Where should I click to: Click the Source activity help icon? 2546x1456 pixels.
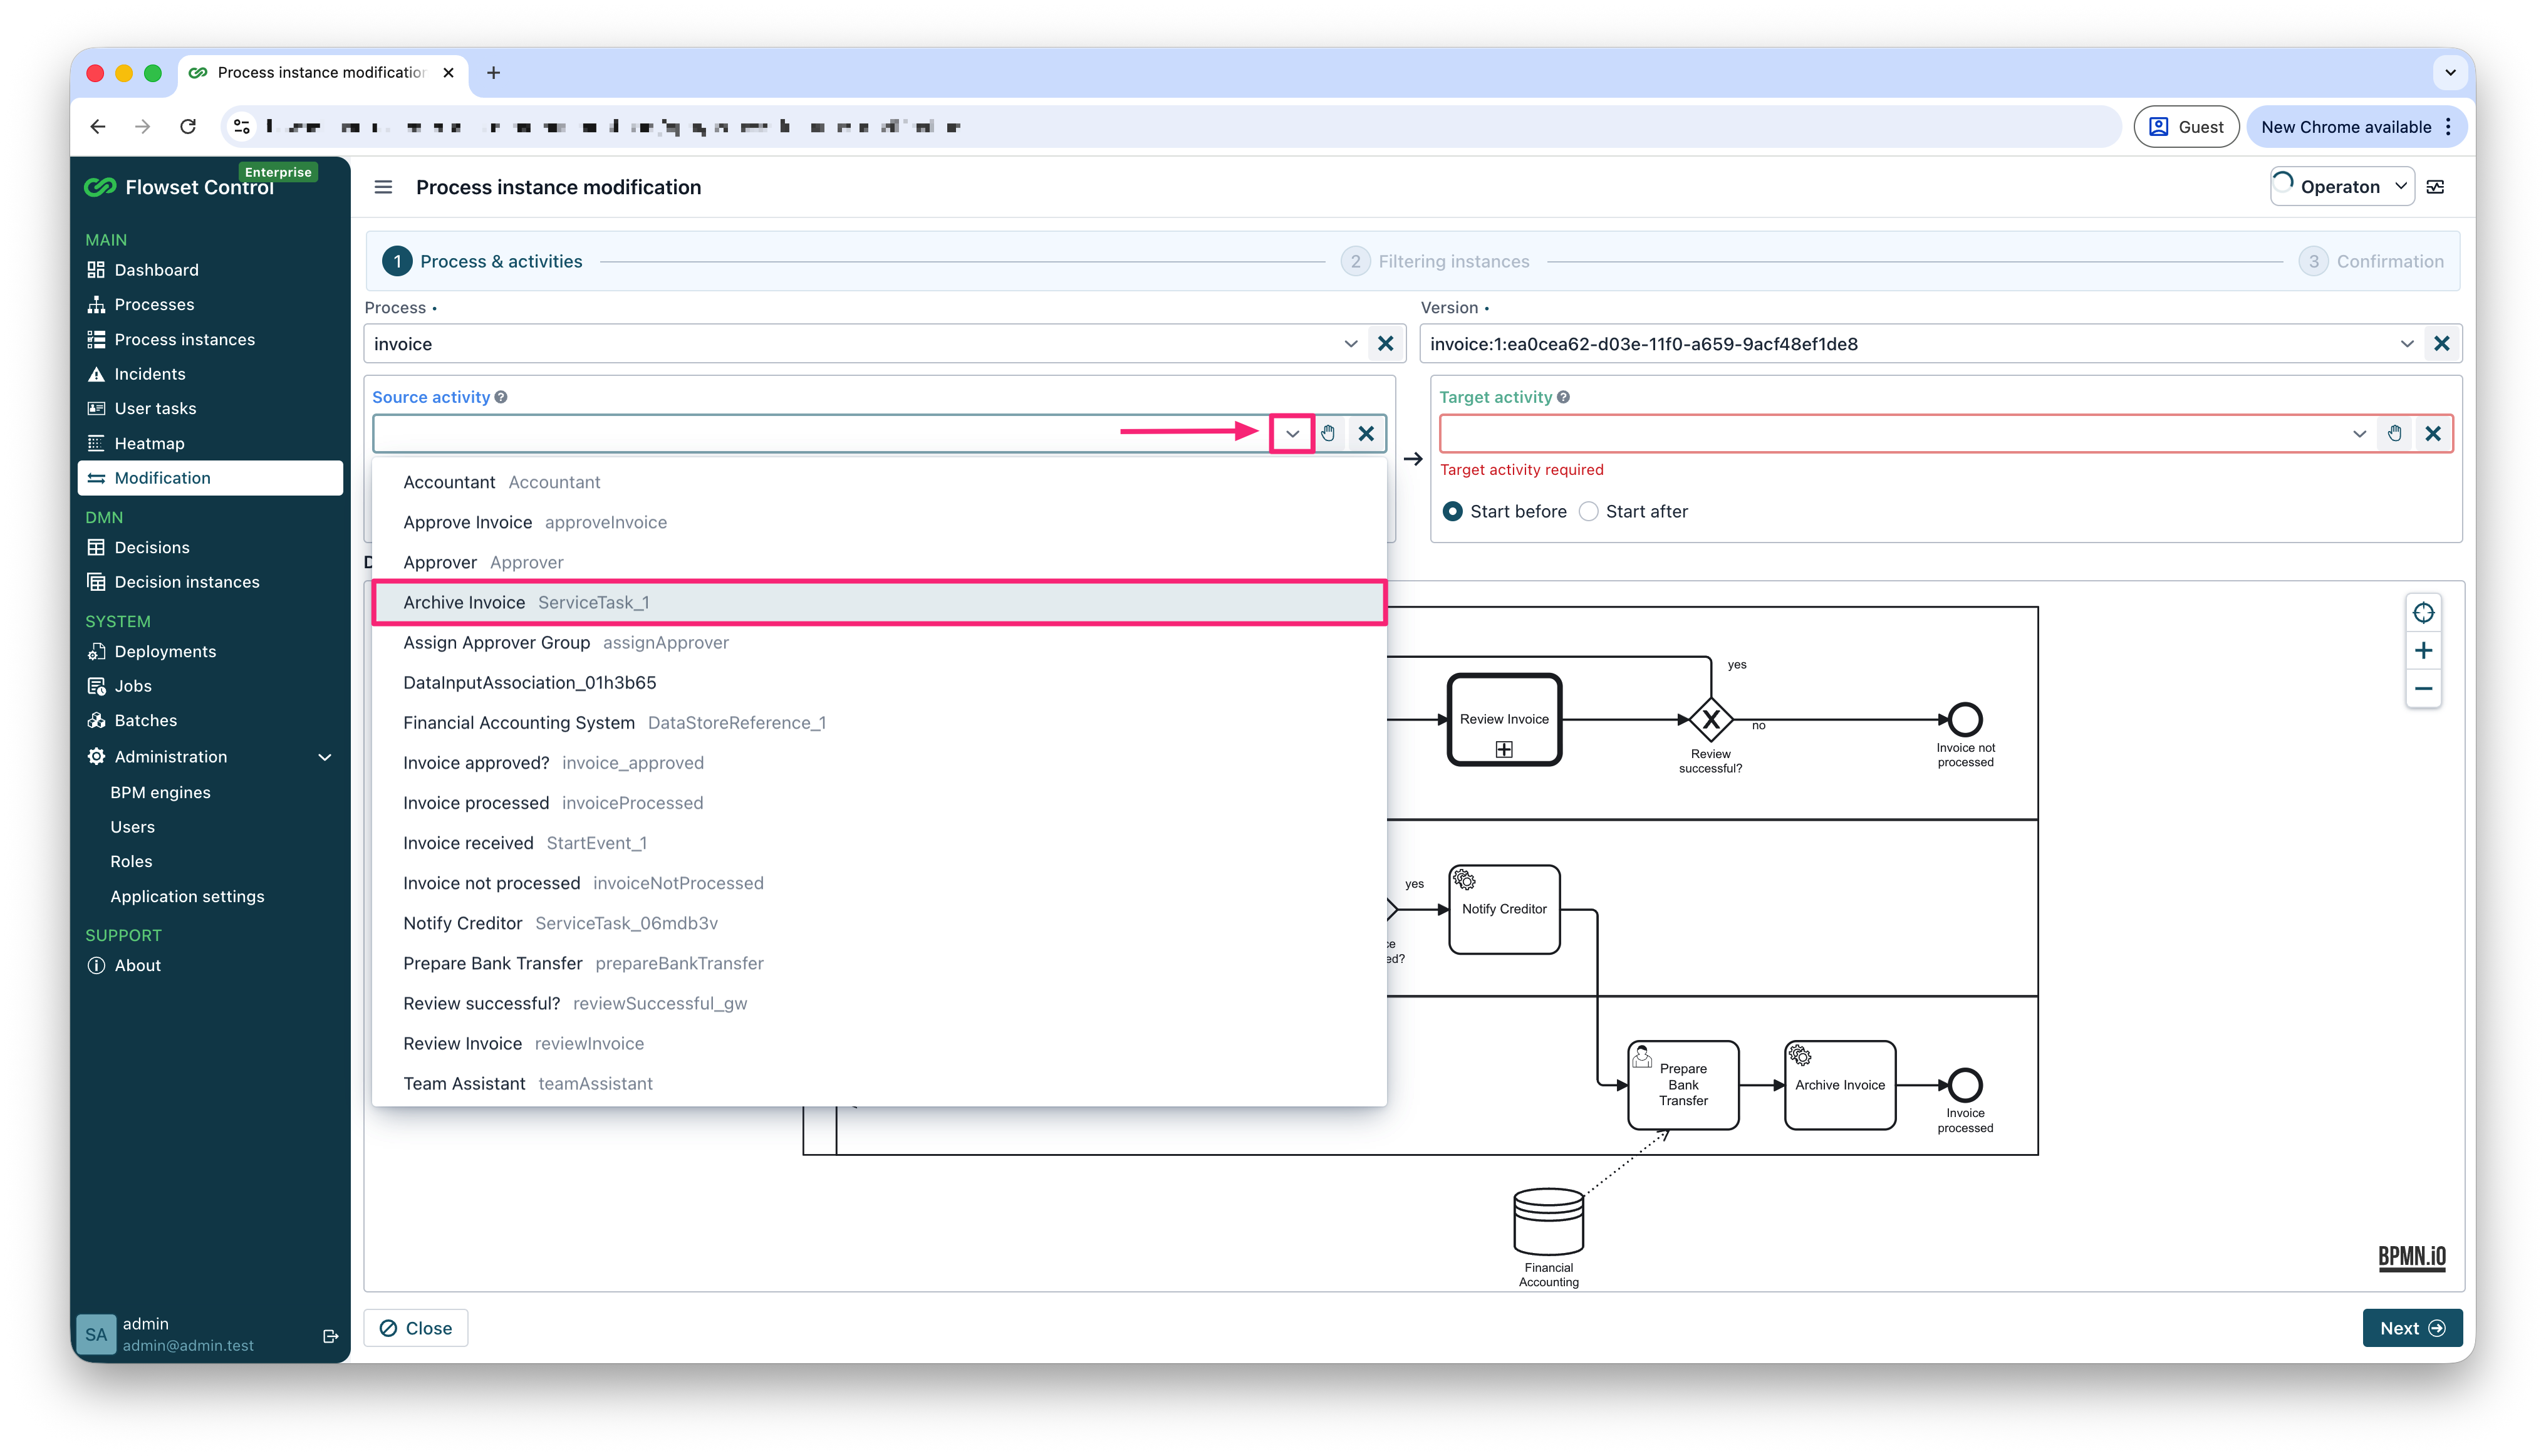point(501,397)
